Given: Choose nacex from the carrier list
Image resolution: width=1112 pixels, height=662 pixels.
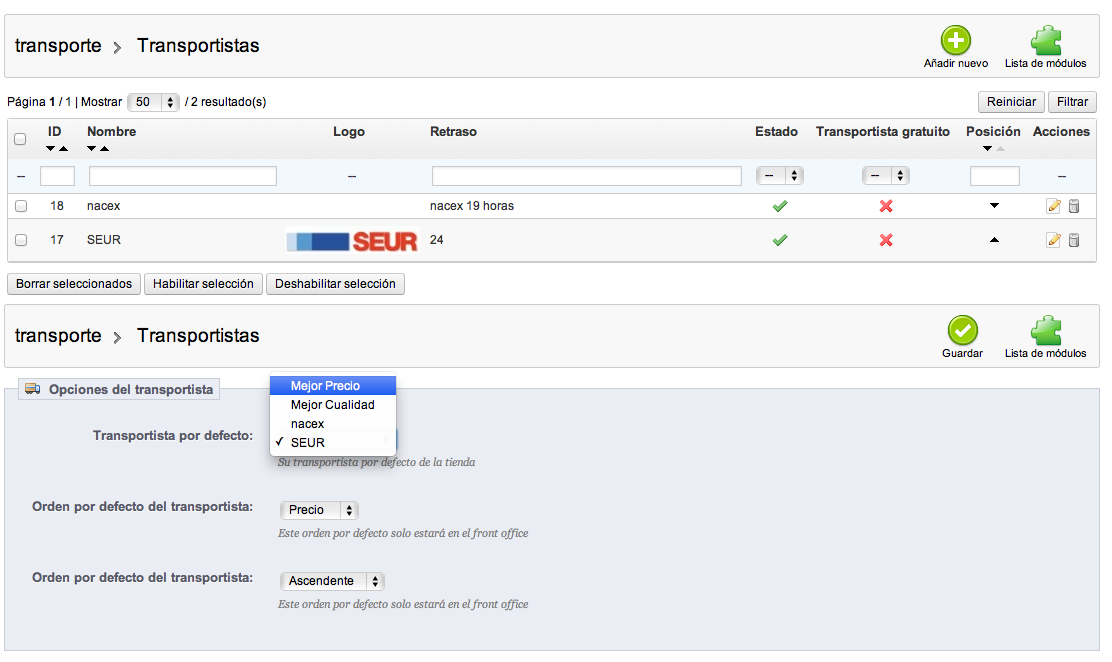Looking at the screenshot, I should coord(308,424).
